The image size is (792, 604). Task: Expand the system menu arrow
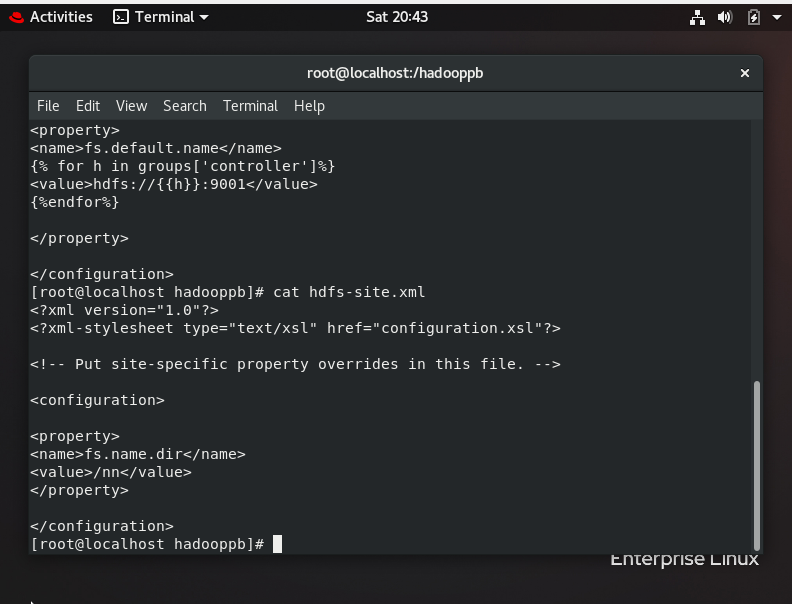point(777,18)
